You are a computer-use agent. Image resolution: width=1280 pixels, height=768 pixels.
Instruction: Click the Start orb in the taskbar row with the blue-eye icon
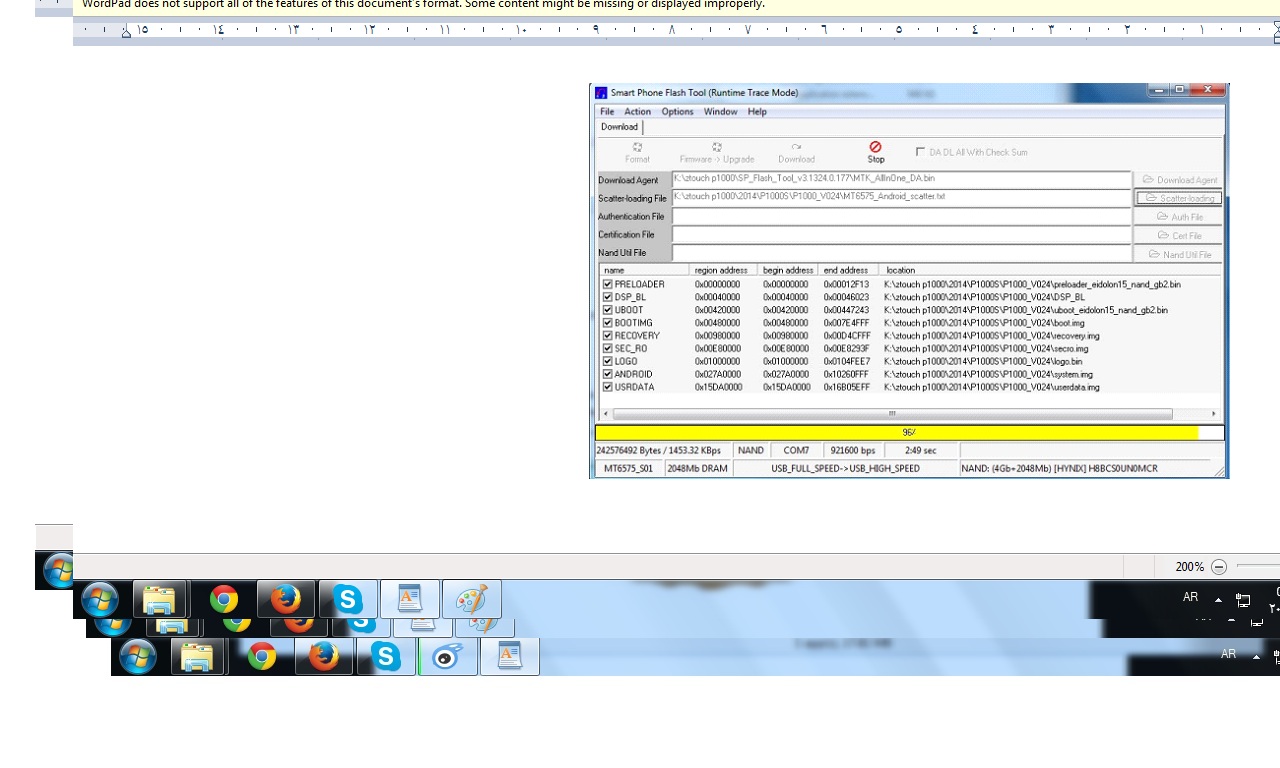(138, 656)
